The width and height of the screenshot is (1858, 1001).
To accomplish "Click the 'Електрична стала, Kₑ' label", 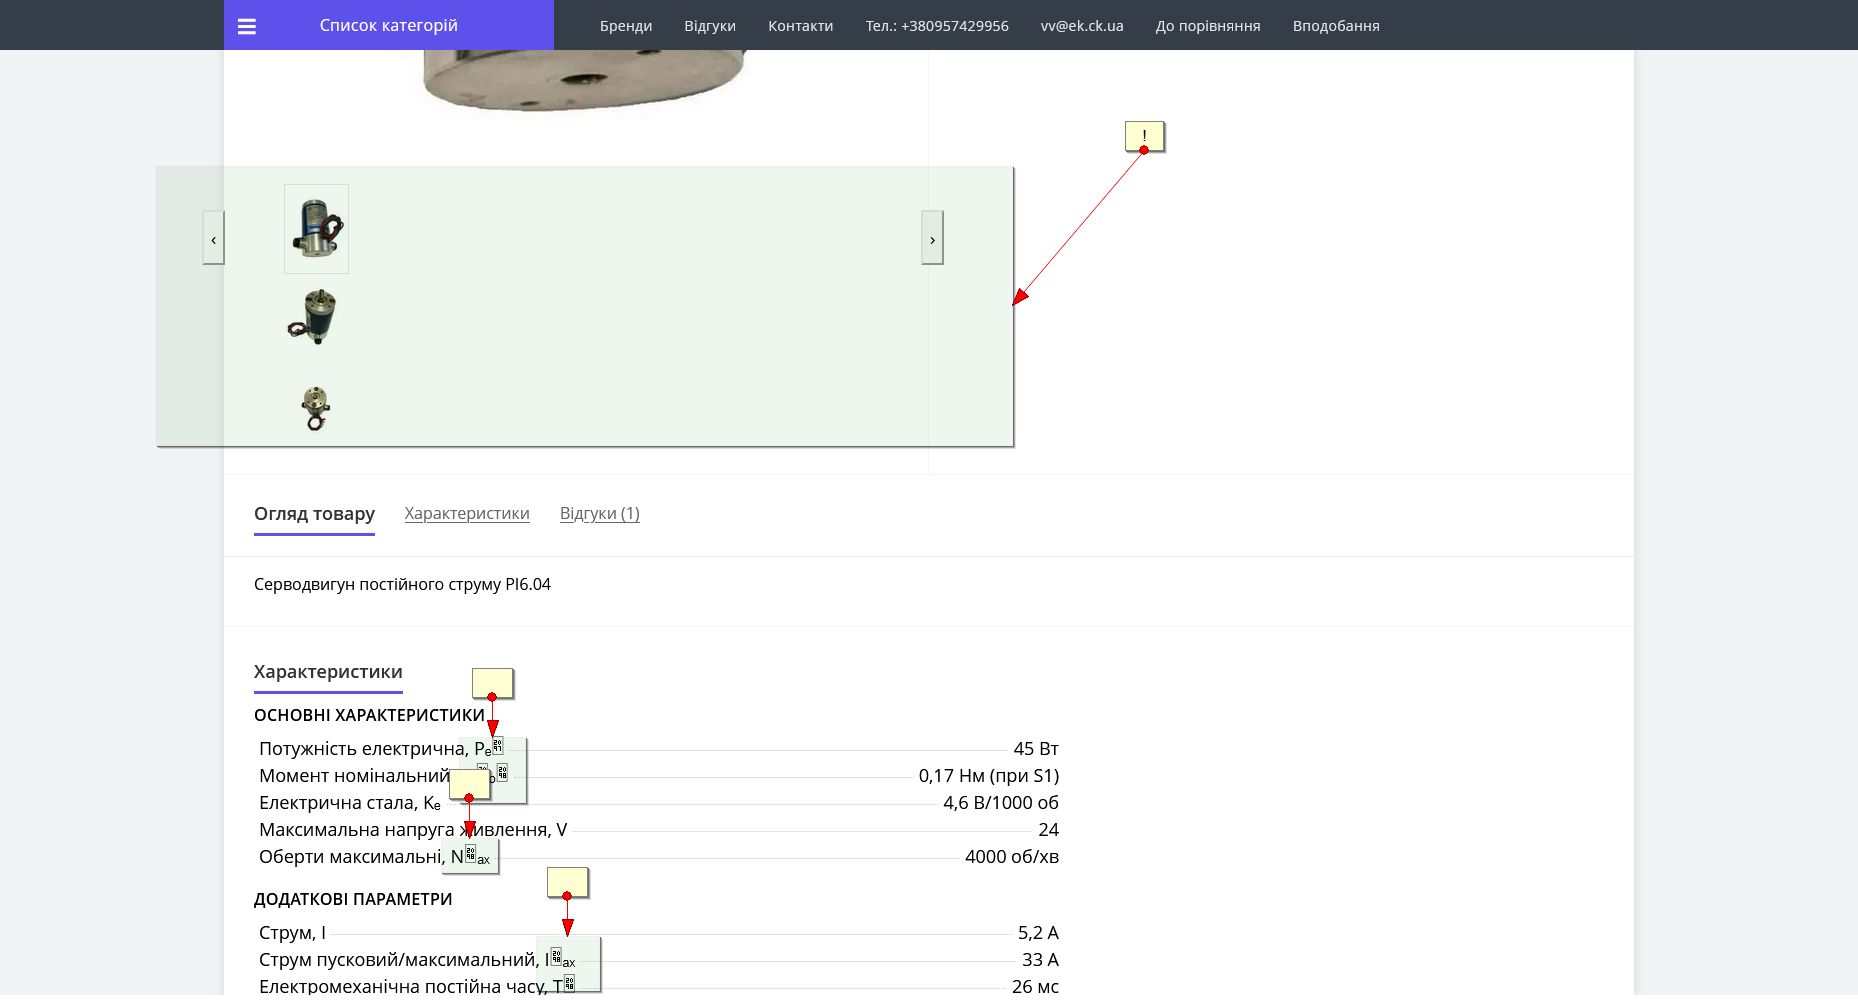I will point(350,803).
